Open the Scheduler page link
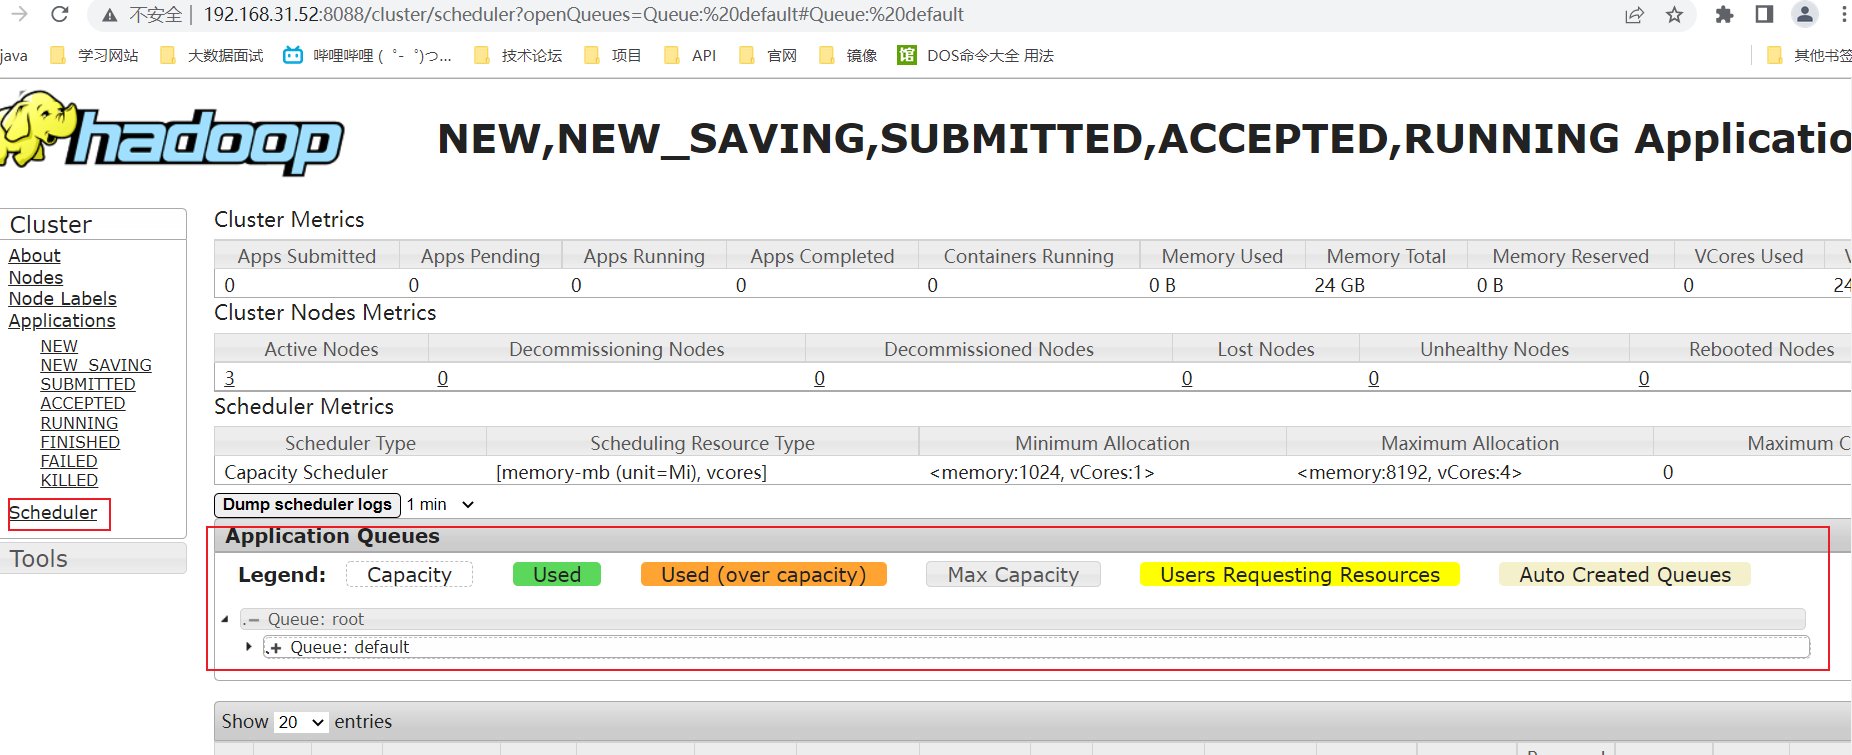This screenshot has height=755, width=1852. point(53,513)
